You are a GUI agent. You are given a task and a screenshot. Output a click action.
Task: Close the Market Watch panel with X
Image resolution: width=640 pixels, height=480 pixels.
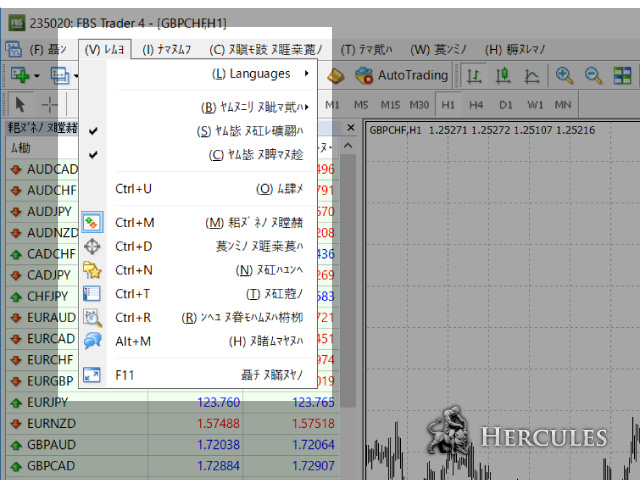(351, 128)
